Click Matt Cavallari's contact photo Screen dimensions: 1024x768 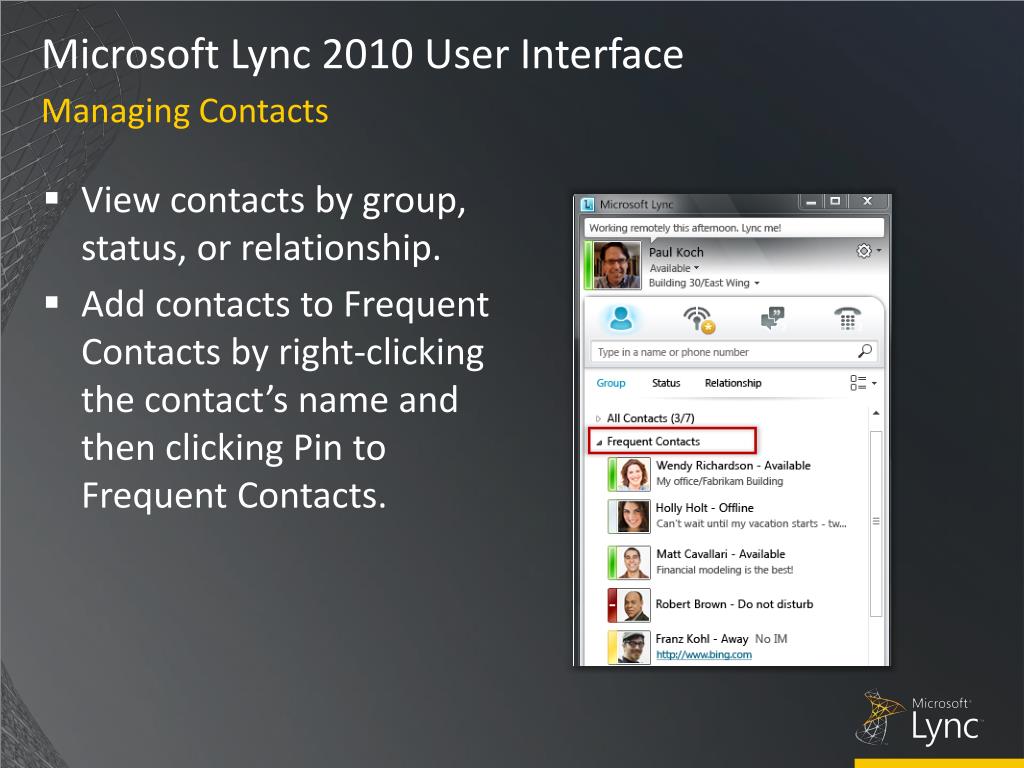pos(633,562)
